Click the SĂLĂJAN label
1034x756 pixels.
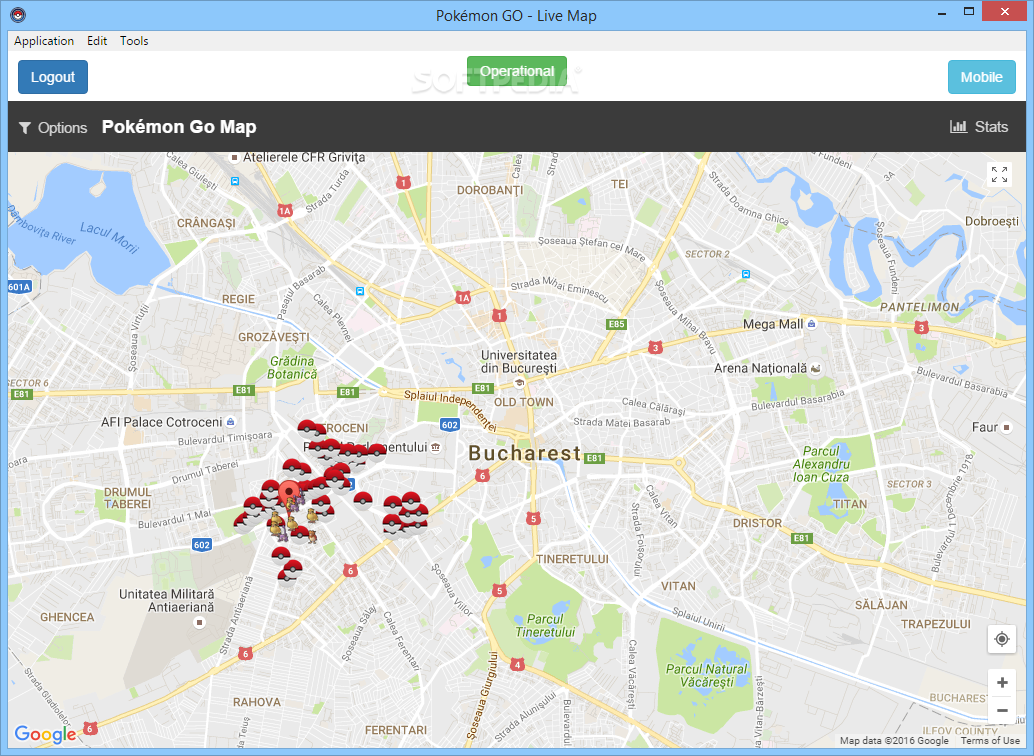coord(881,605)
